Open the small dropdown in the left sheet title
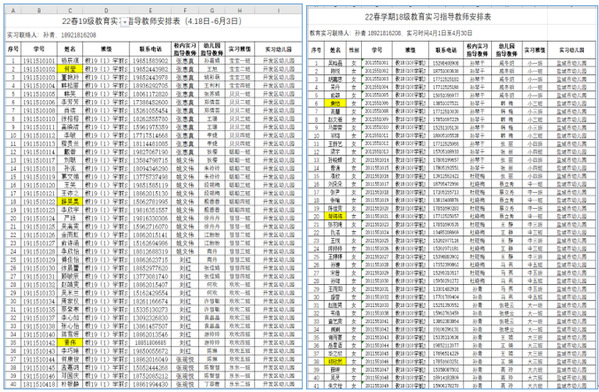 click(125, 23)
